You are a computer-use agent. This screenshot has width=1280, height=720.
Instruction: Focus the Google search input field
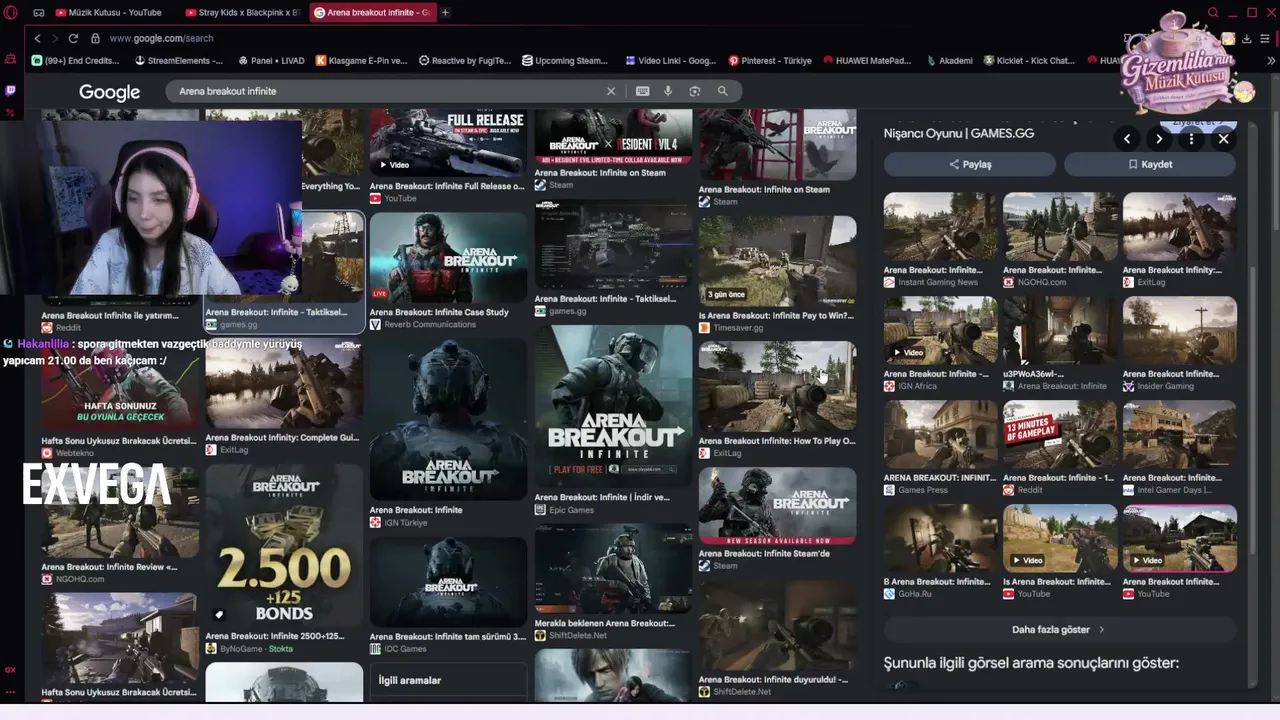pos(390,91)
